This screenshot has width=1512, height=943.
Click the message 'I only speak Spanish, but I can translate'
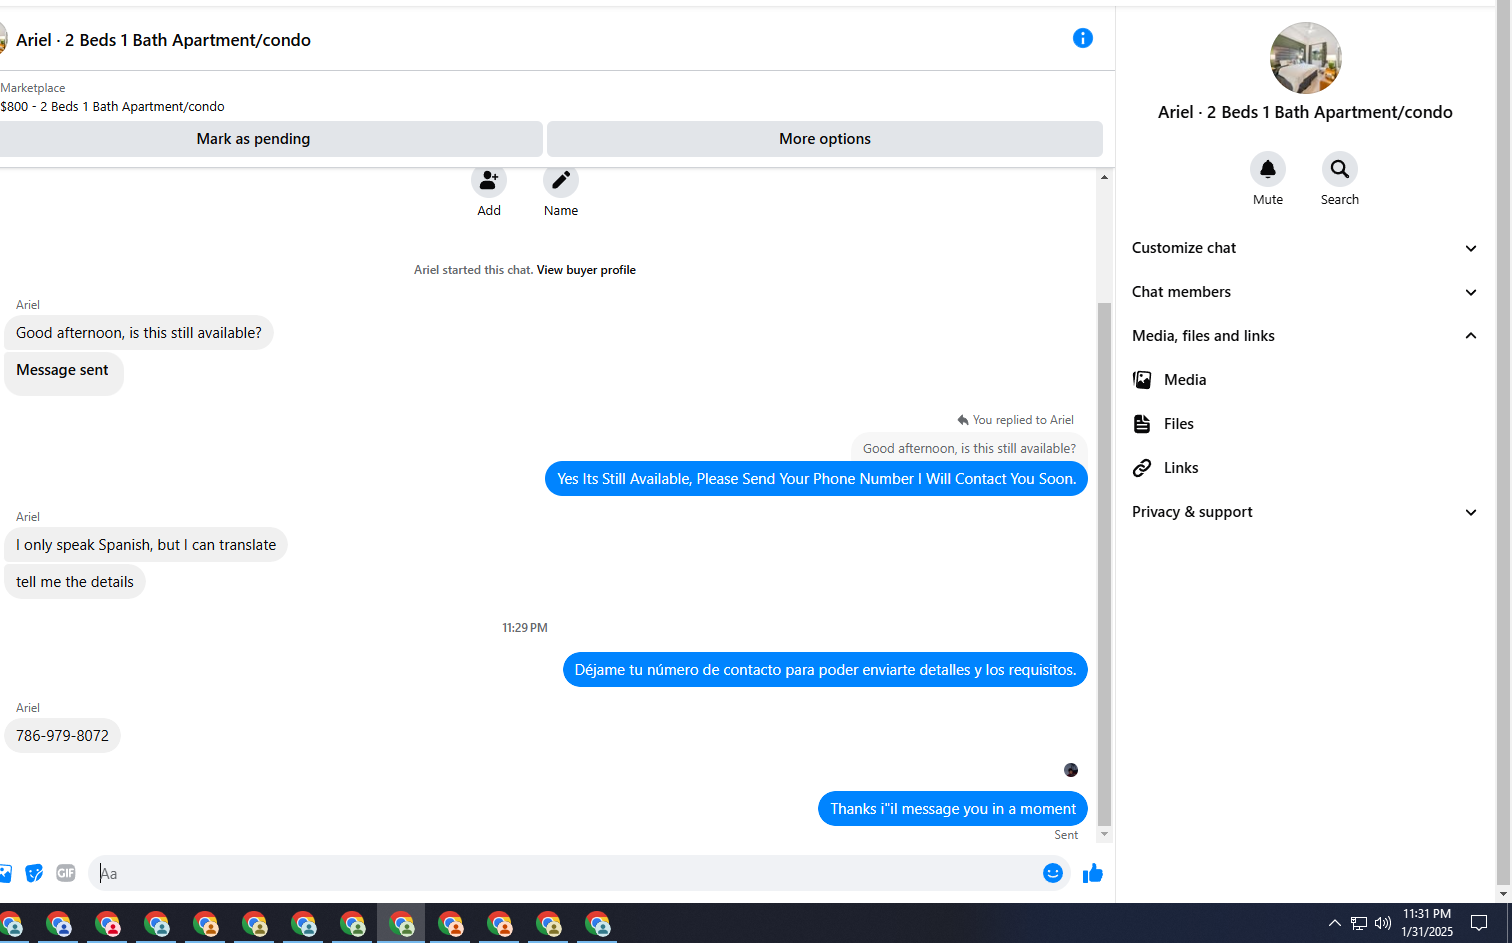(146, 545)
